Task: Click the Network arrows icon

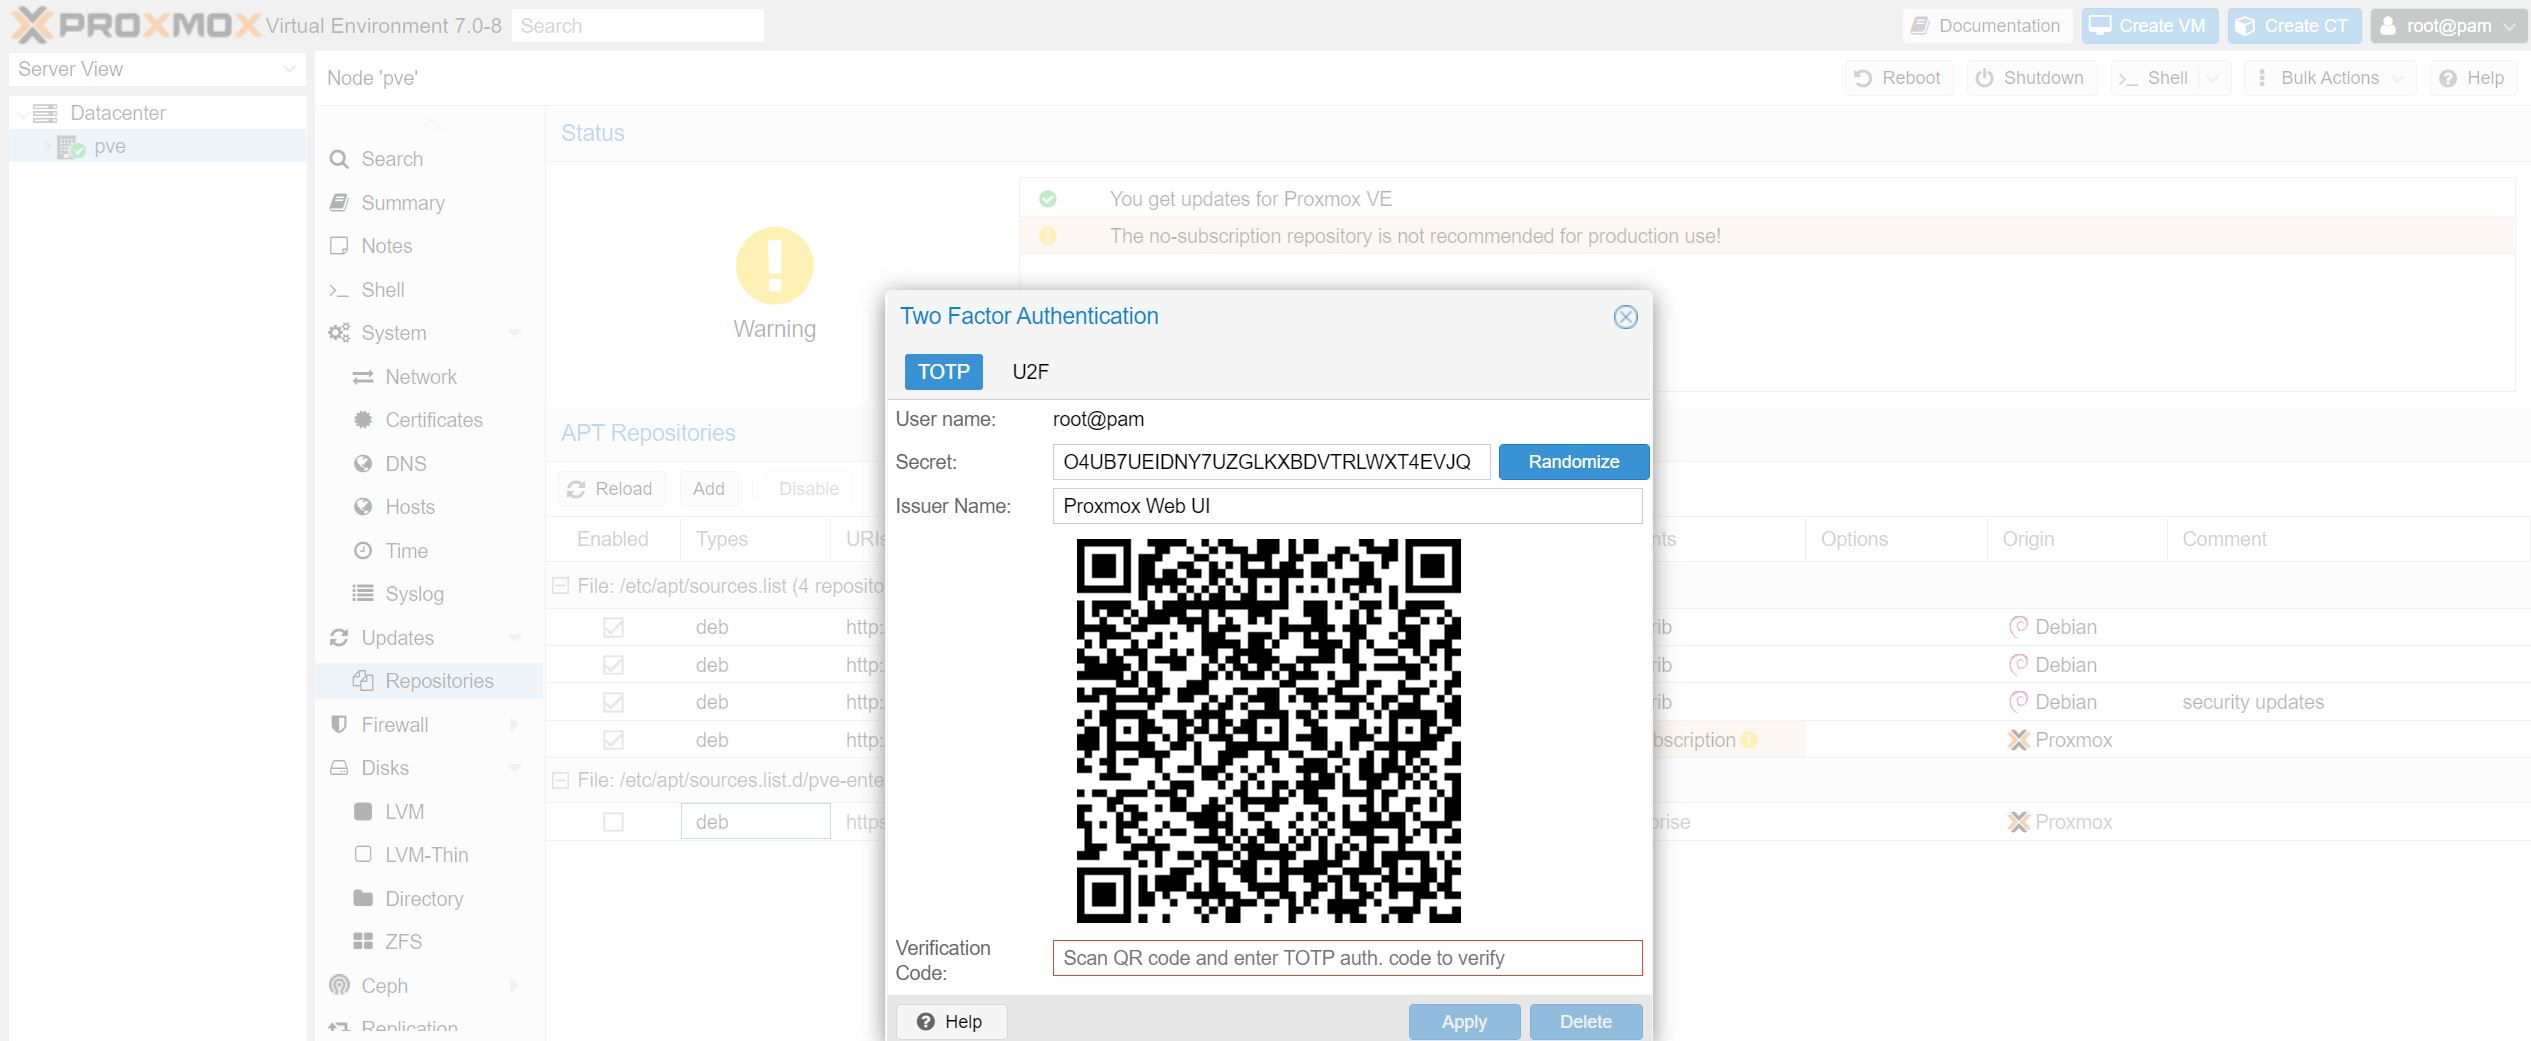Action: (363, 377)
